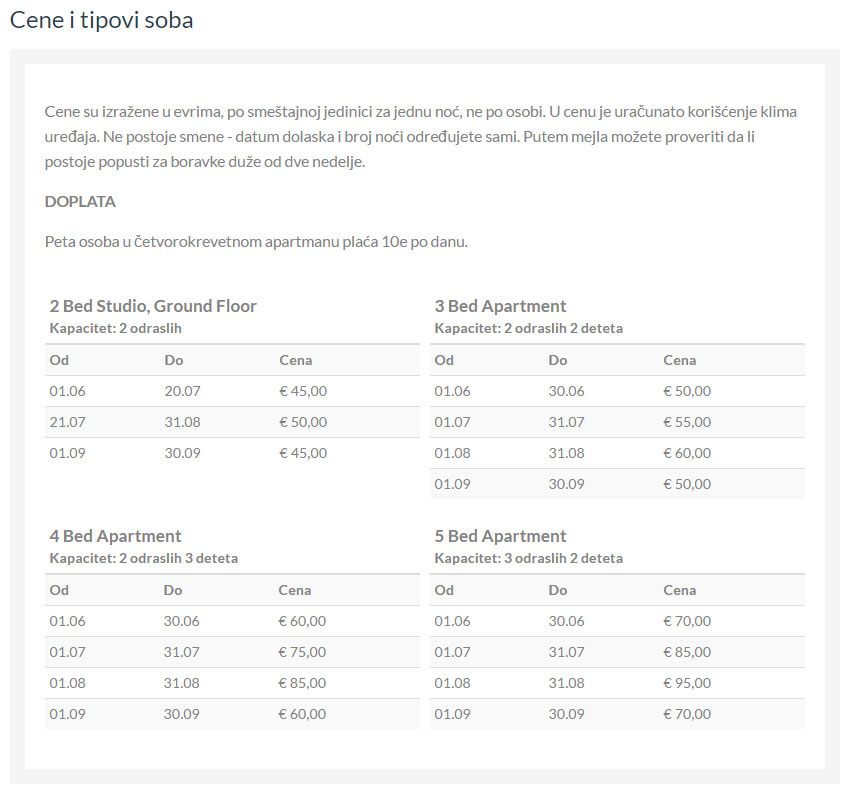This screenshot has height=798, width=852.
Task: Select the "3 Bed Apartment" table title
Action: click(x=500, y=306)
